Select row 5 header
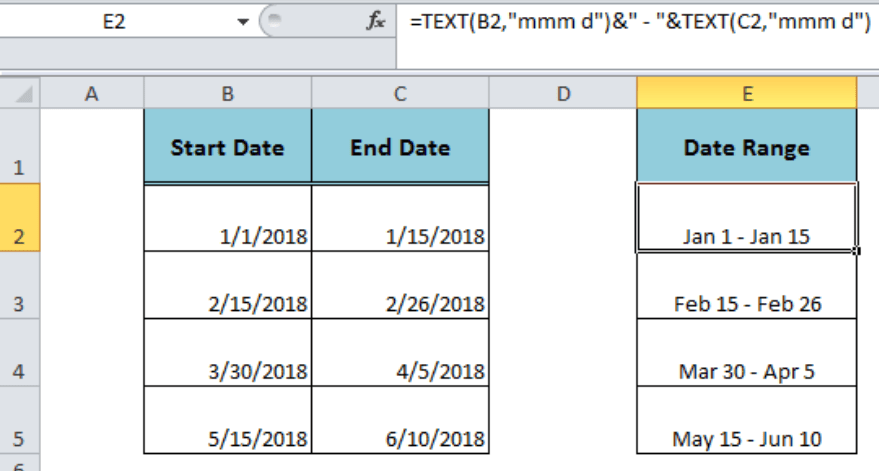This screenshot has width=879, height=471. (x=19, y=421)
